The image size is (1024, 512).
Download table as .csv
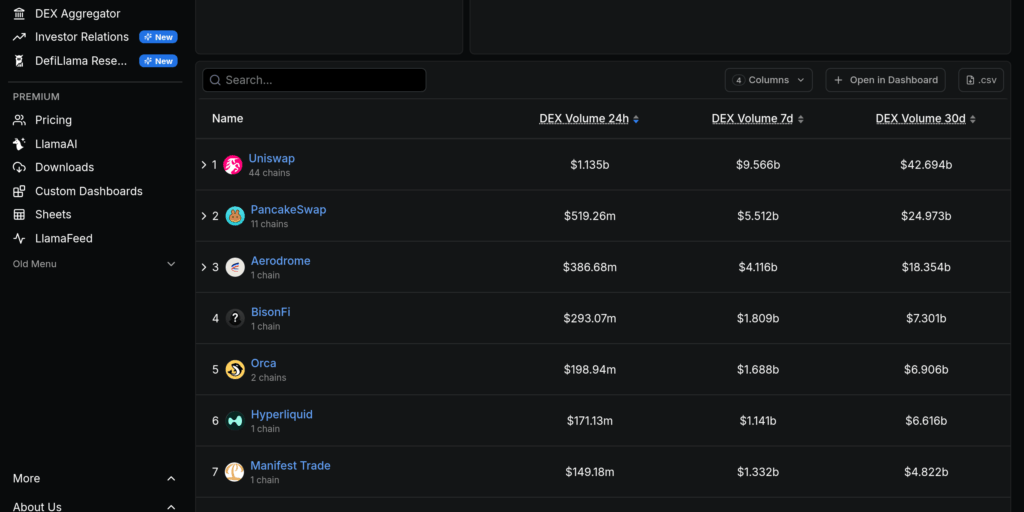tap(981, 80)
